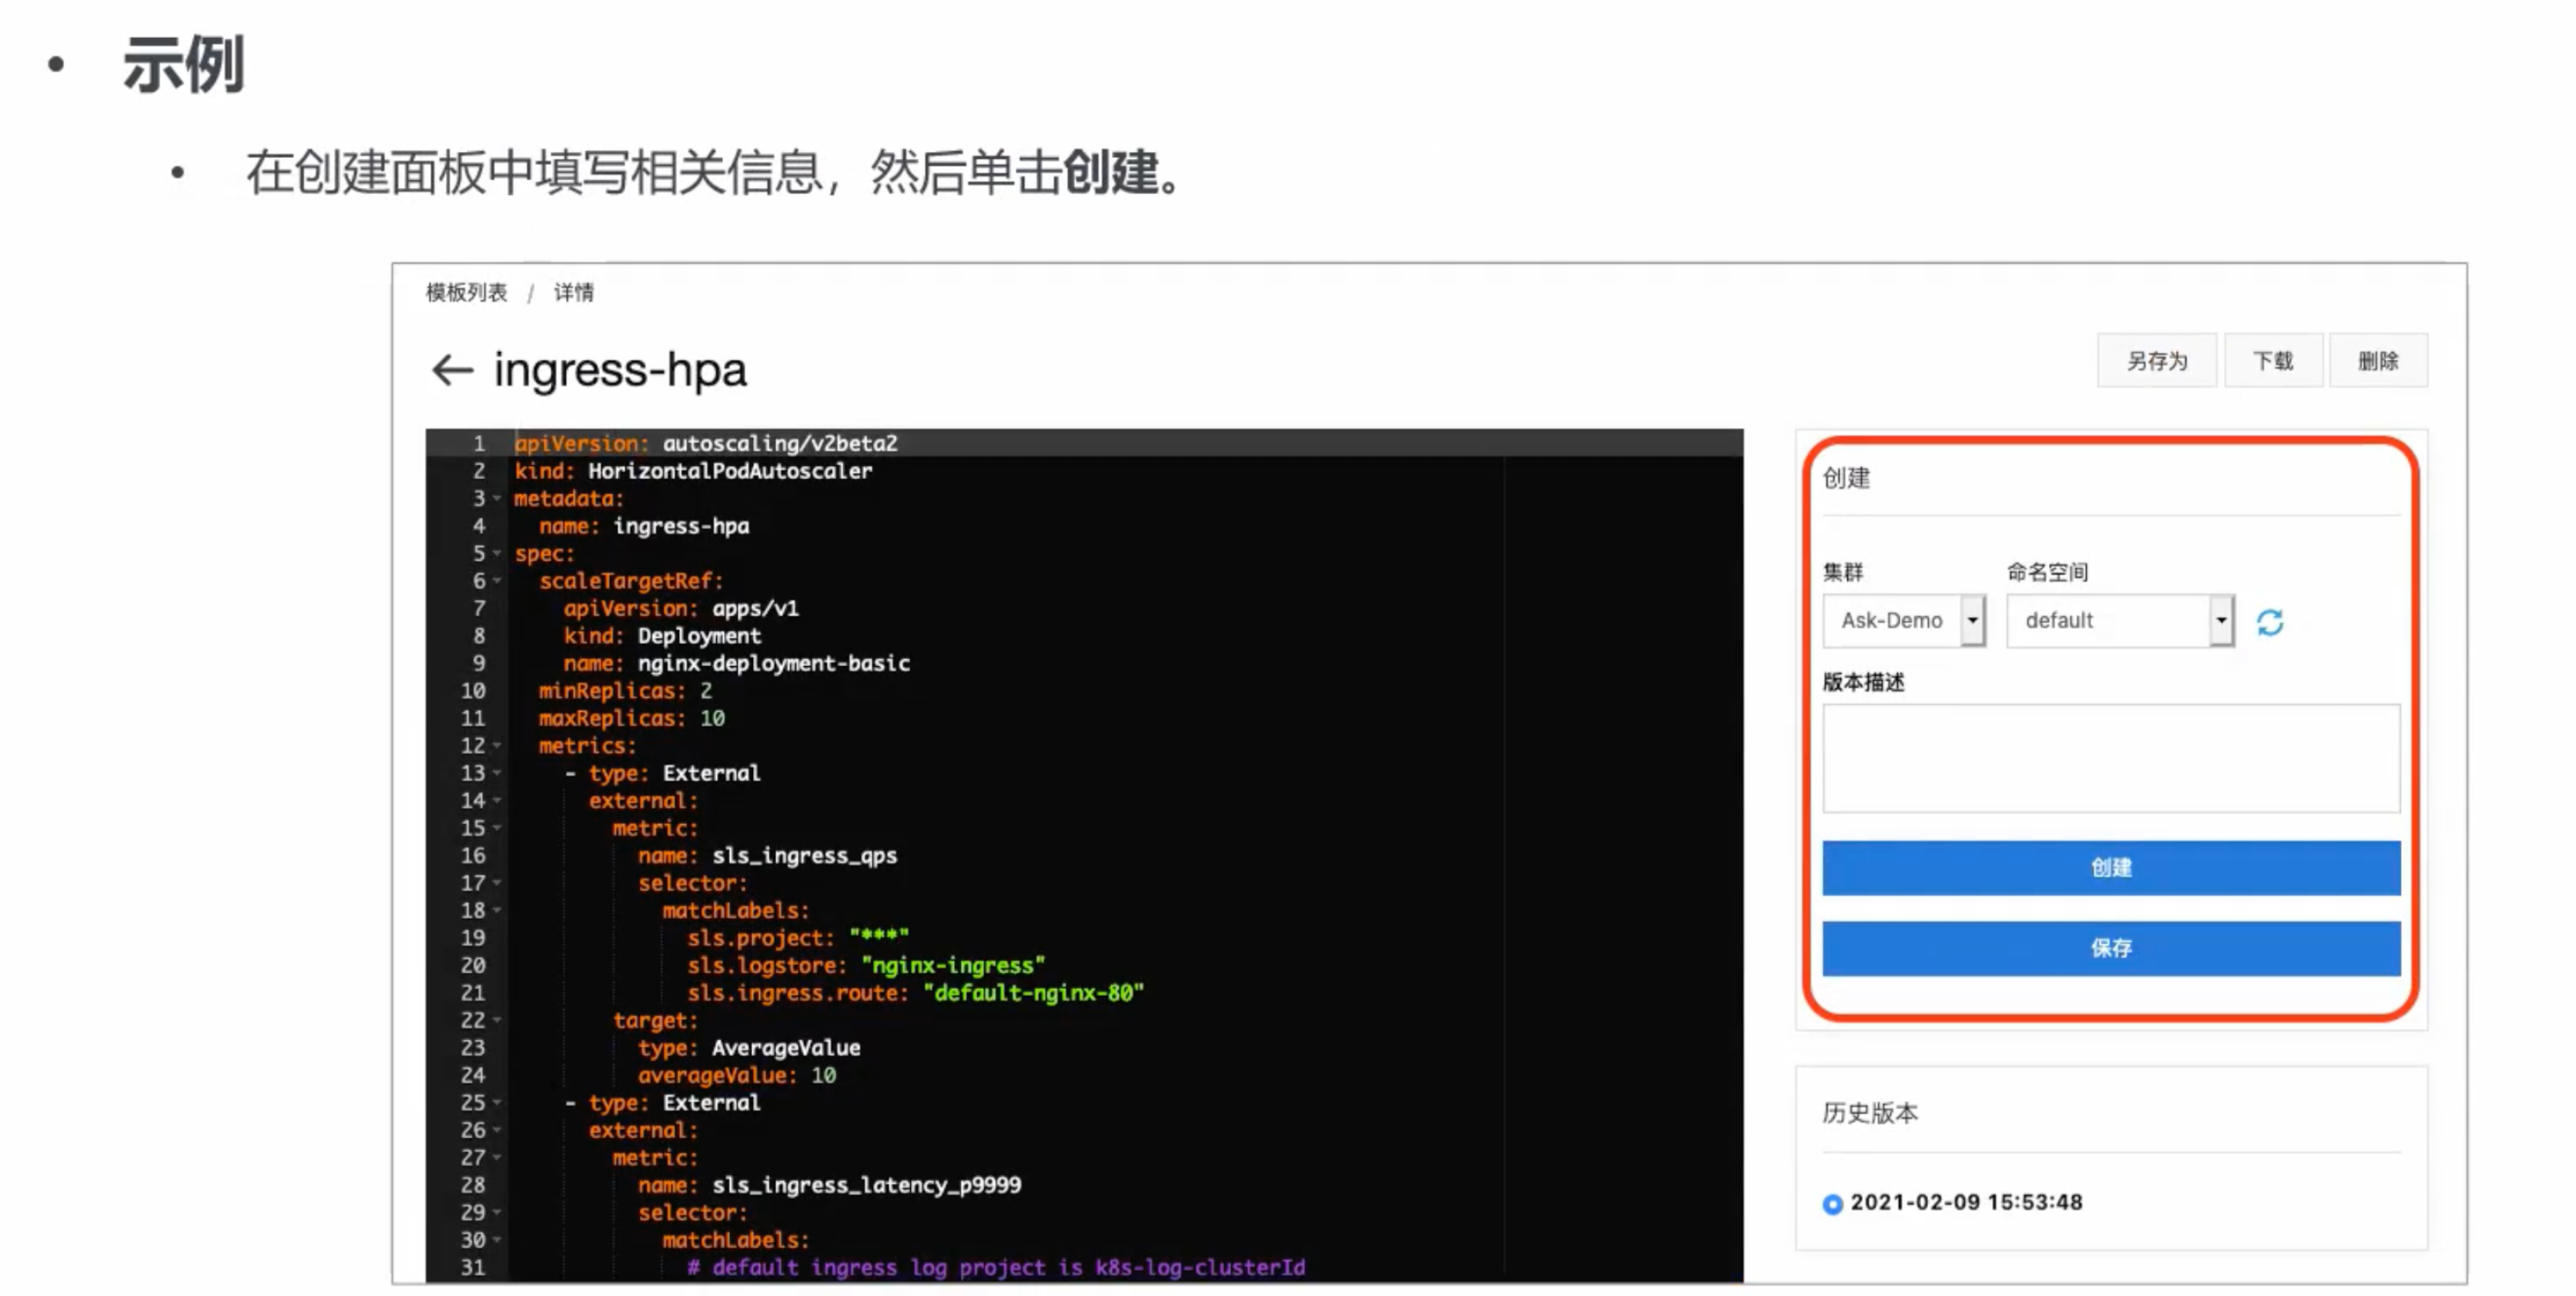Image resolution: width=2576 pixels, height=1296 pixels.
Task: Collapse the metrics fold arrow on line 12
Action: pyautogui.click(x=497, y=745)
